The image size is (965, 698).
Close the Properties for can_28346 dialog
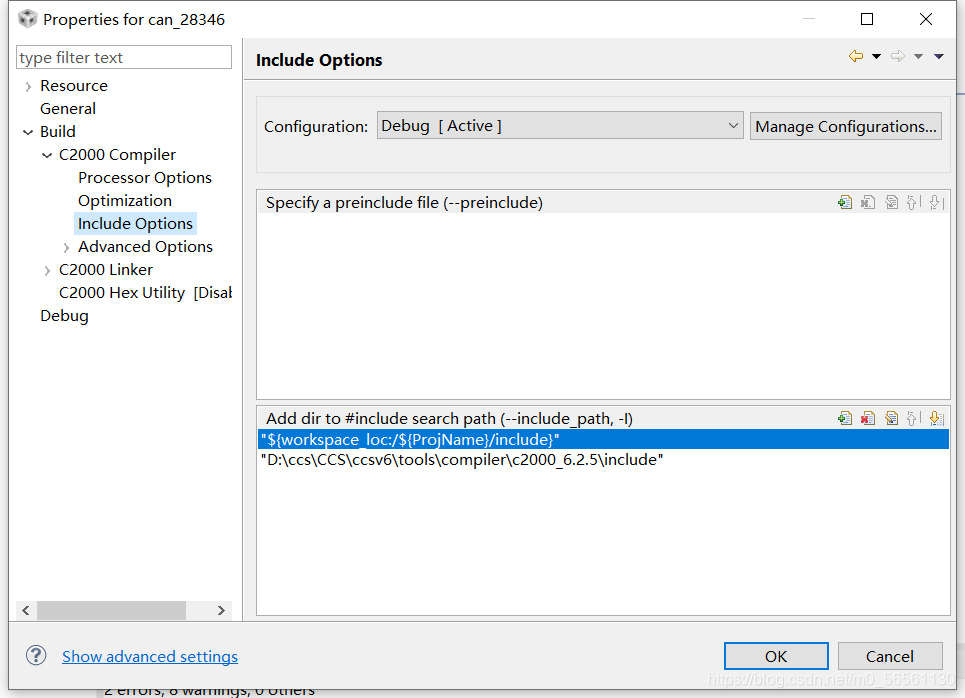click(x=926, y=19)
